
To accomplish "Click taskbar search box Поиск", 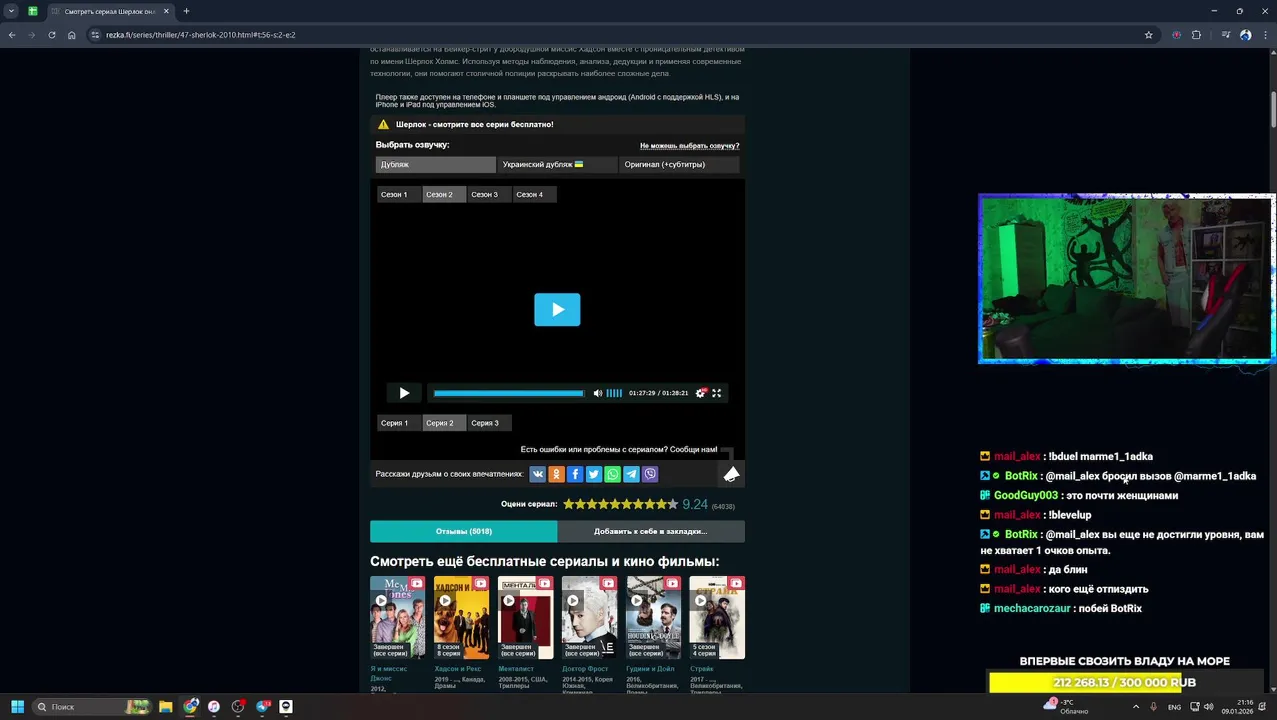I will coord(91,707).
